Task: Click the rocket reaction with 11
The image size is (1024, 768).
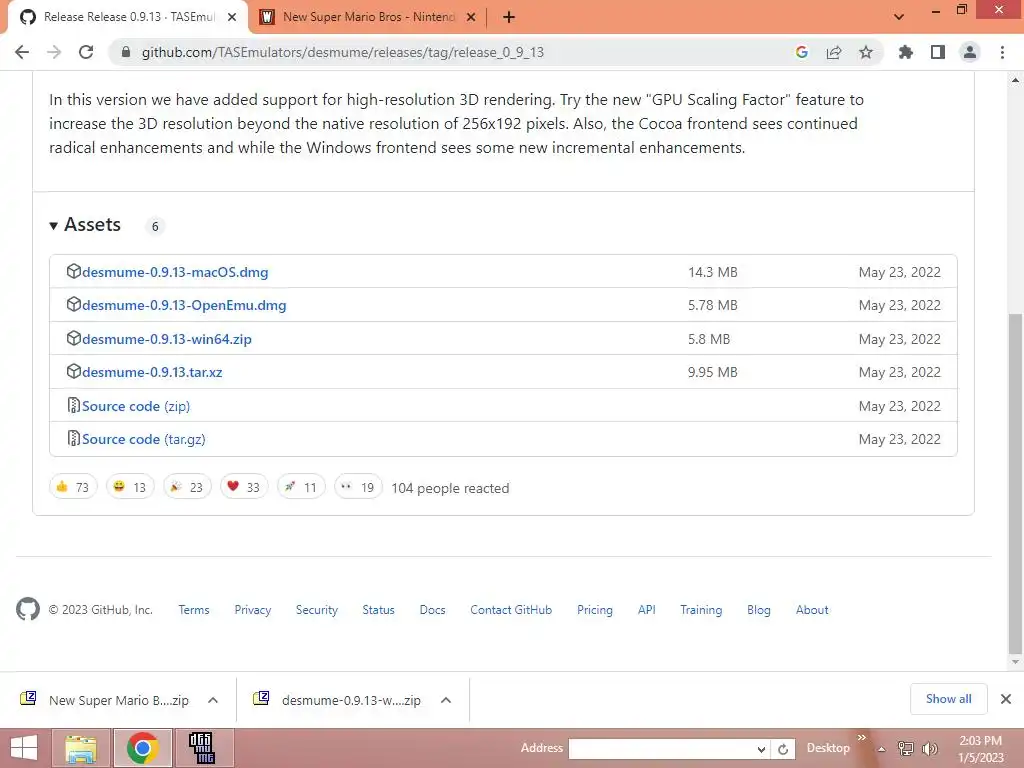Action: click(x=301, y=487)
